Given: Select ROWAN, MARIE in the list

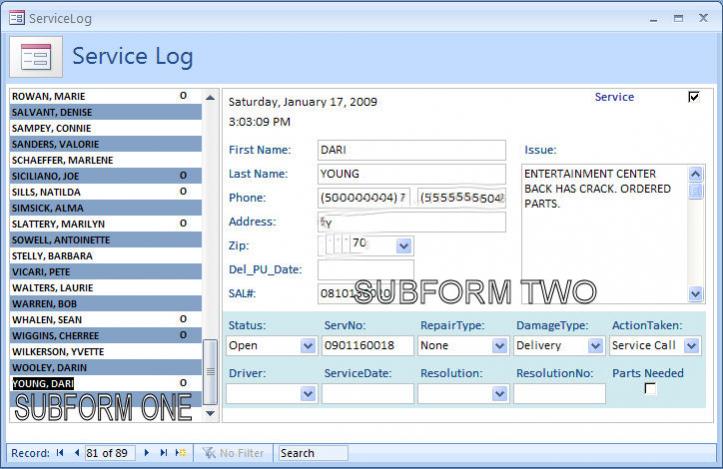Looking at the screenshot, I should [x=106, y=96].
